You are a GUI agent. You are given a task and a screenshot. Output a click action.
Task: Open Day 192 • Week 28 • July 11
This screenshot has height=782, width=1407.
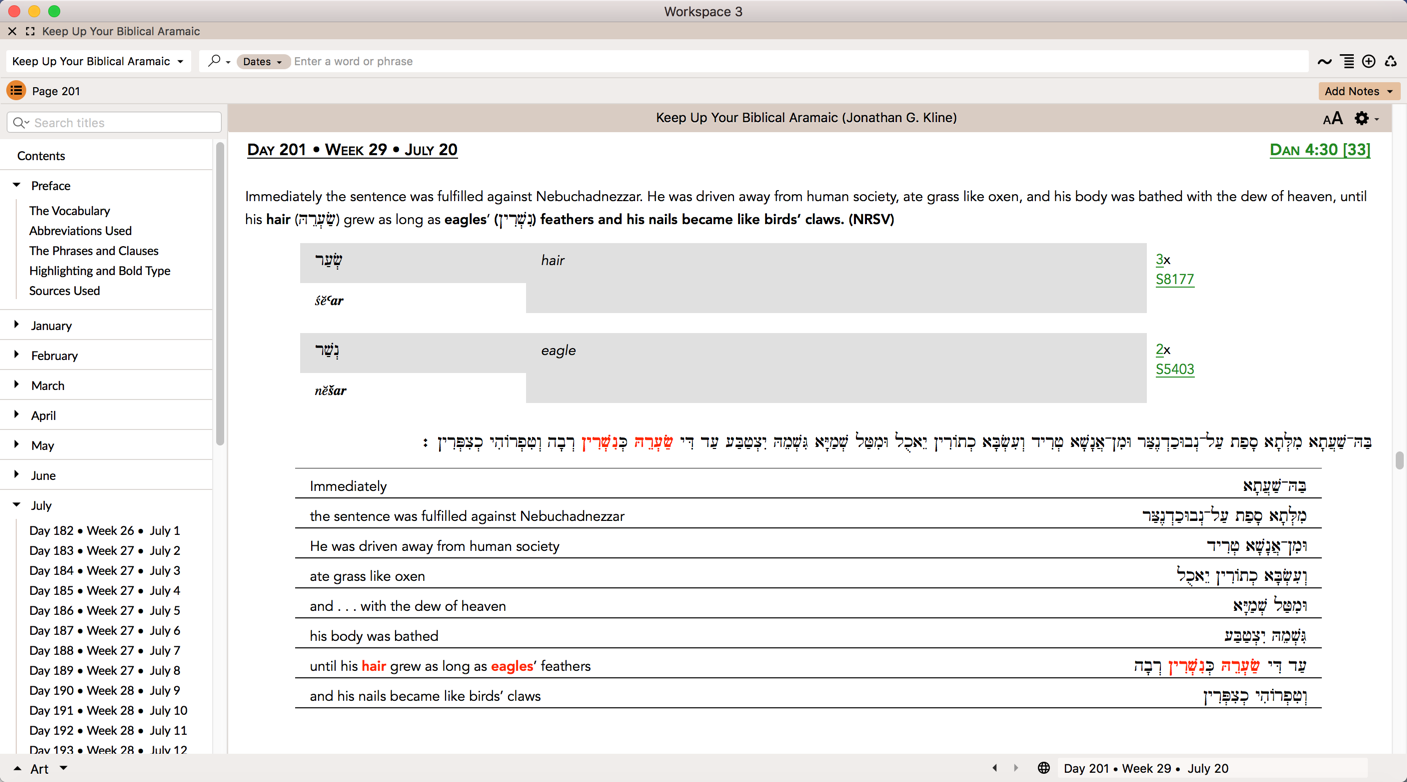click(108, 731)
